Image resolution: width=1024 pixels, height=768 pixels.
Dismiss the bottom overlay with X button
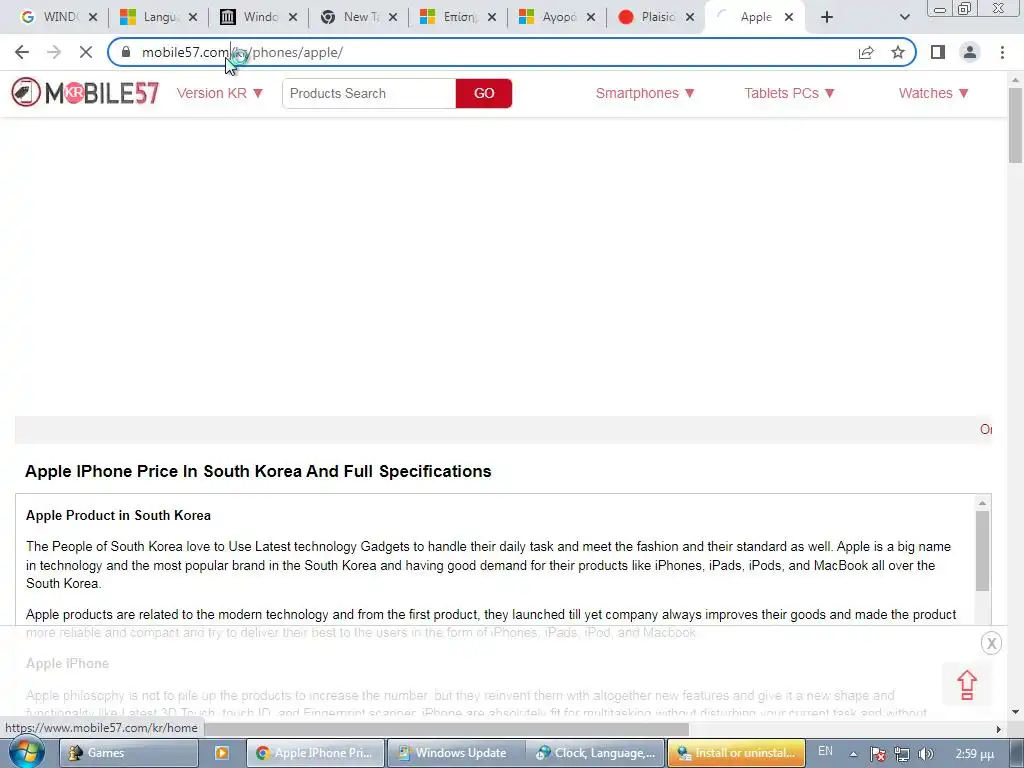(991, 643)
